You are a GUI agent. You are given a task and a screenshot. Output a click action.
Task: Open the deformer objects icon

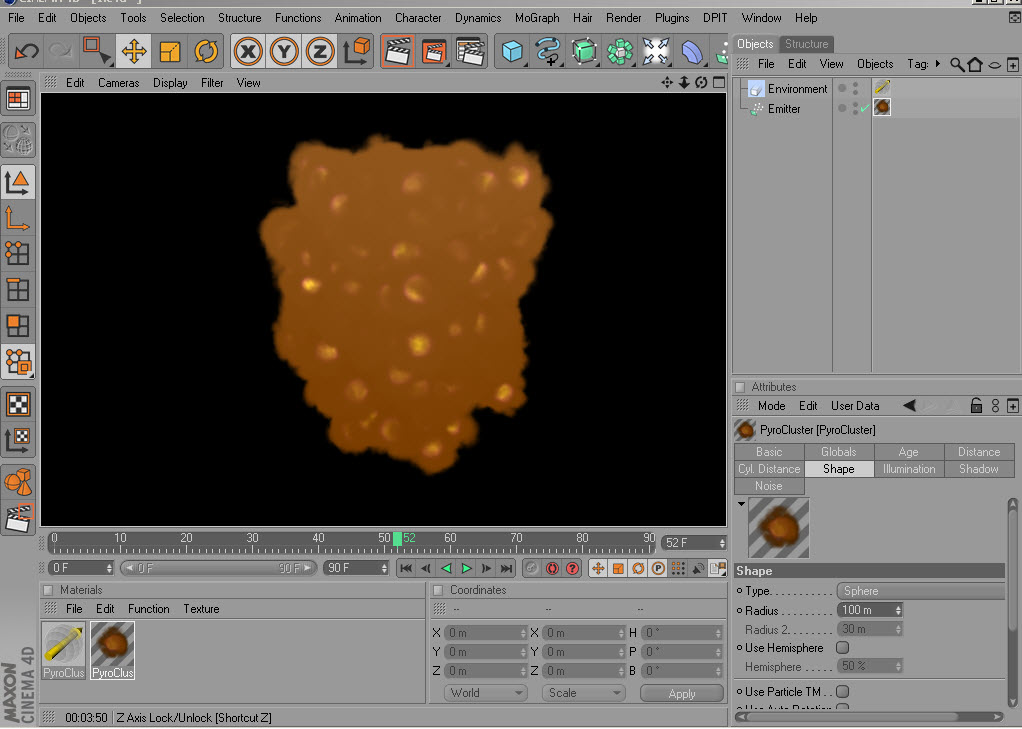(x=692, y=51)
